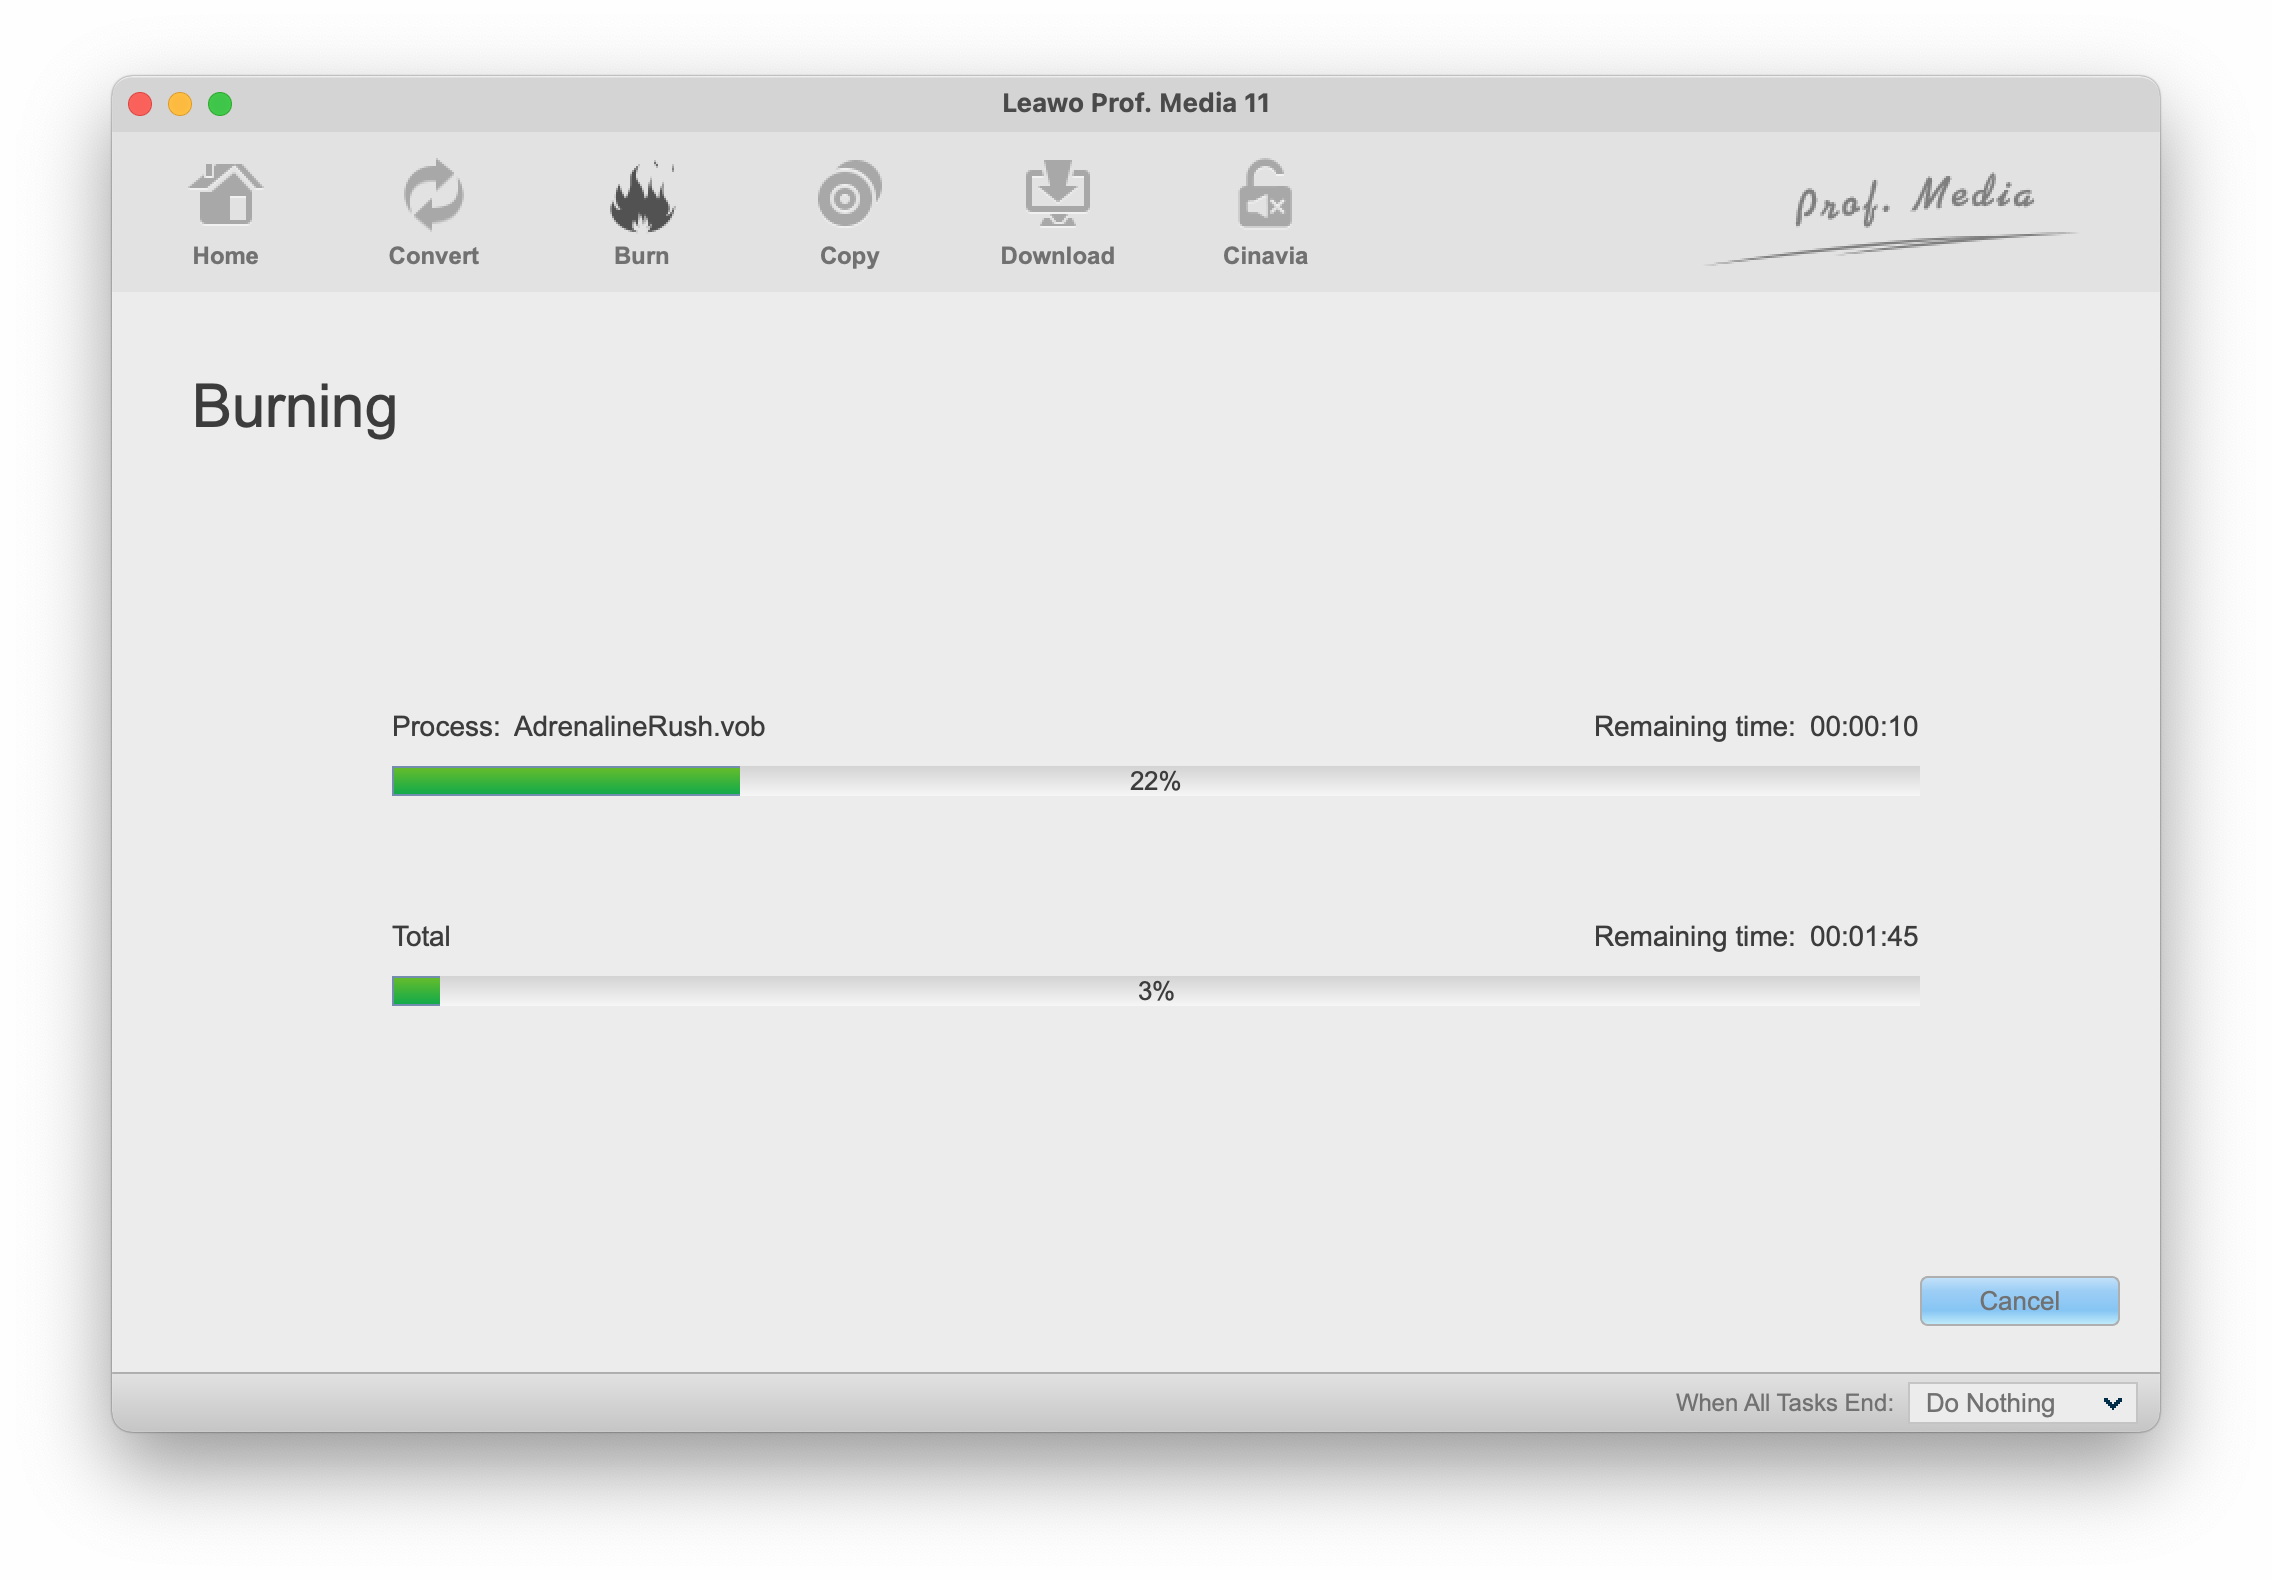Viewport: 2272px width, 1580px height.
Task: Click the Burning heading
Action: 295,407
